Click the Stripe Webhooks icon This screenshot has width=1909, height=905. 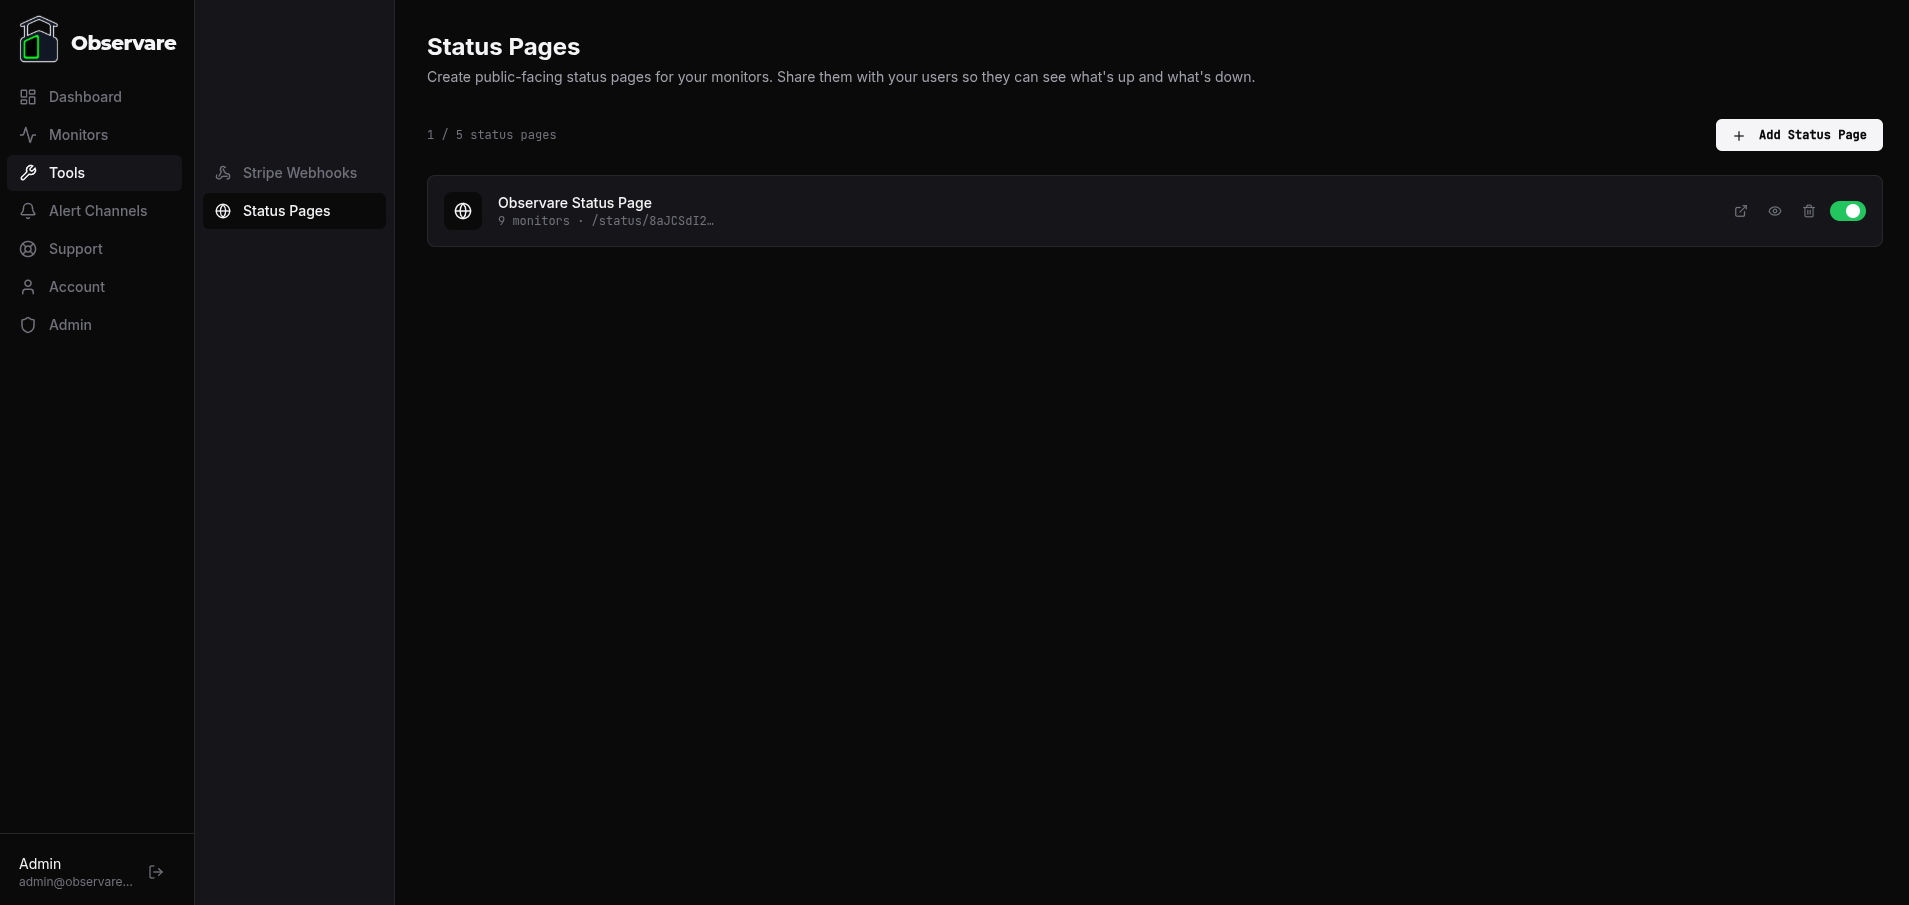[x=222, y=172]
